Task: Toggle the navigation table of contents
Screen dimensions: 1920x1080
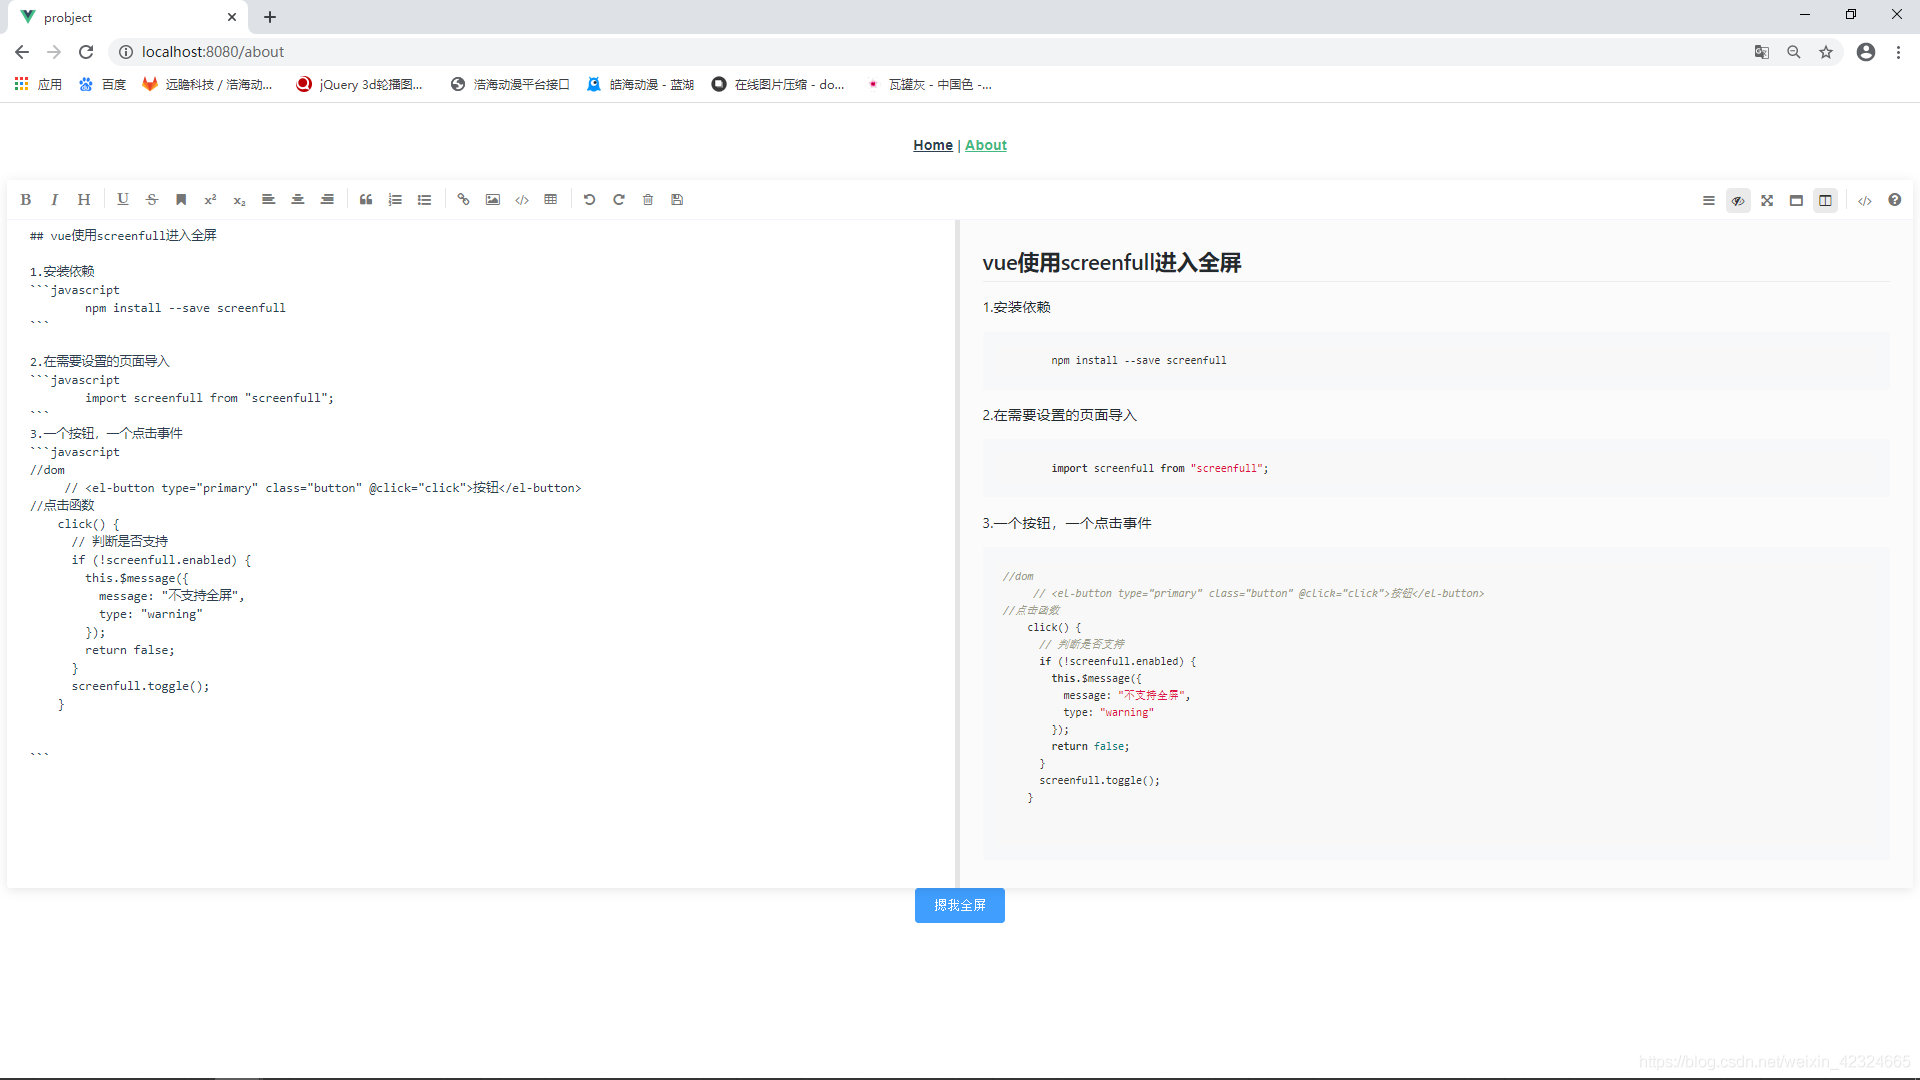Action: click(1709, 201)
